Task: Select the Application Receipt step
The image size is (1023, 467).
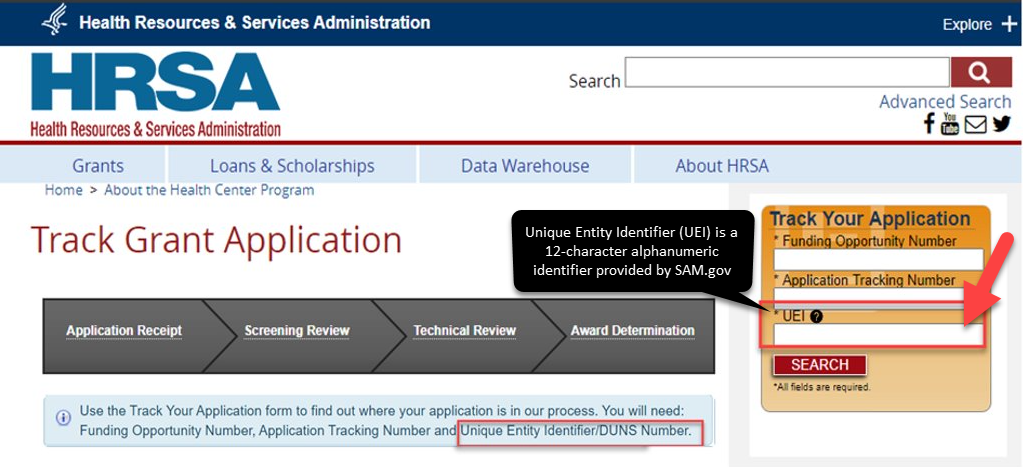Action: [124, 331]
